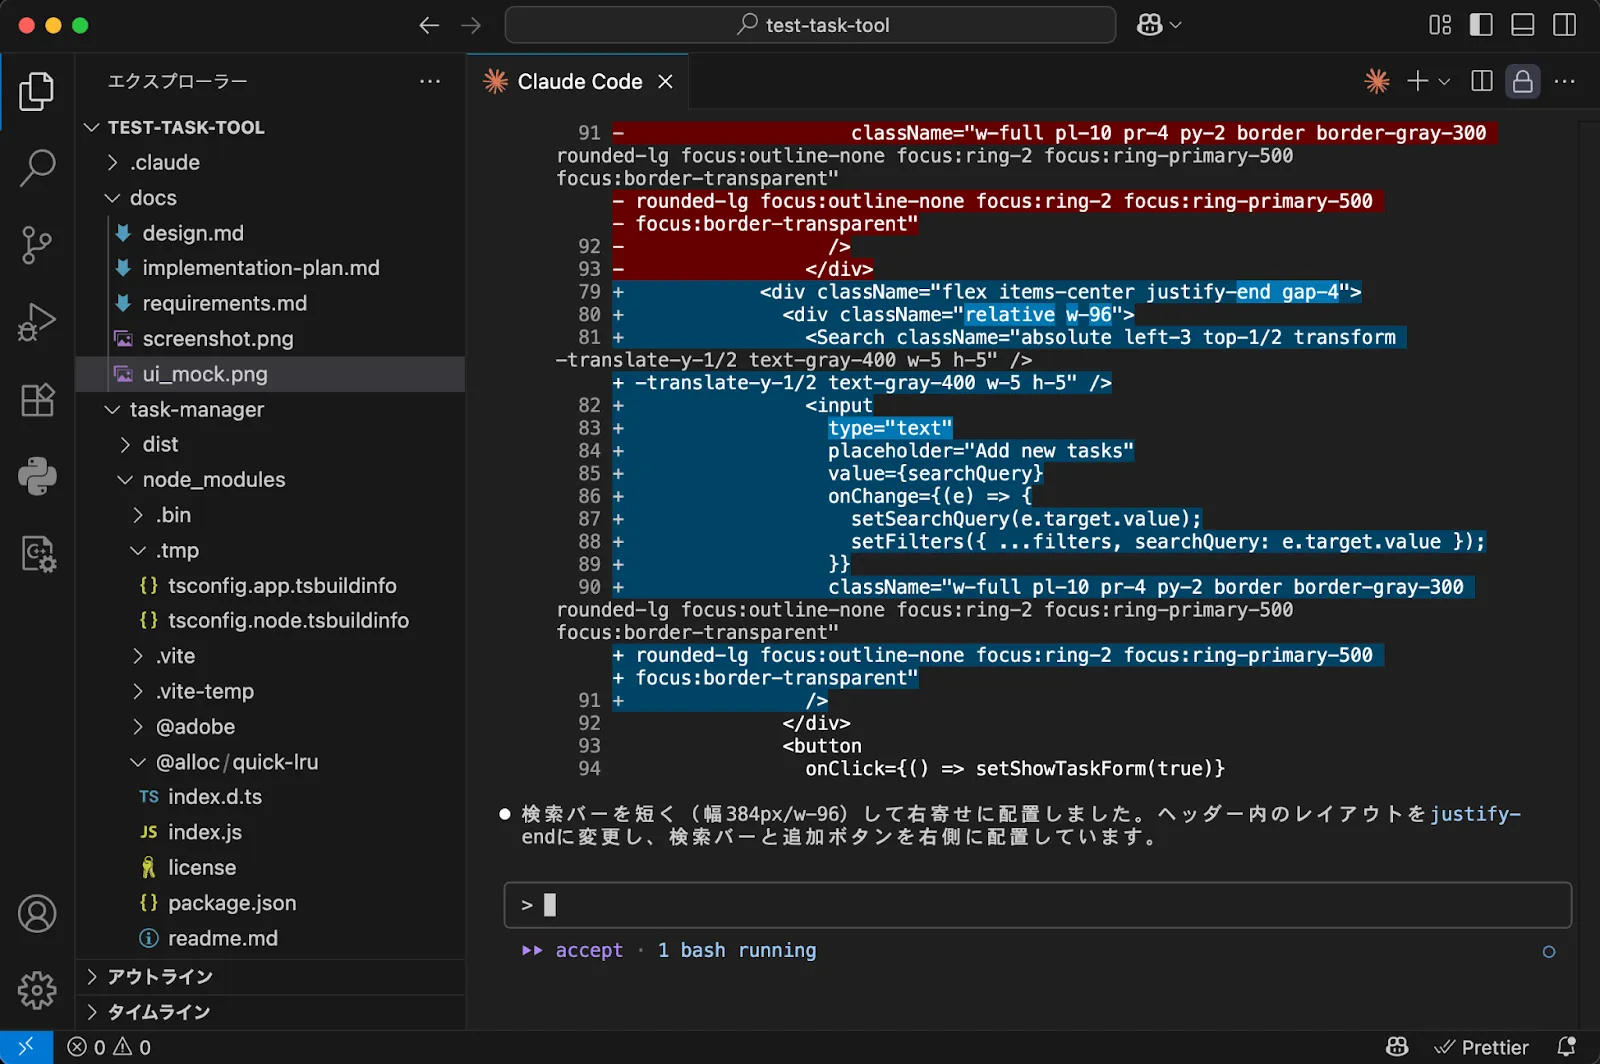Click the split editor icon
This screenshot has width=1600, height=1064.
point(1482,82)
